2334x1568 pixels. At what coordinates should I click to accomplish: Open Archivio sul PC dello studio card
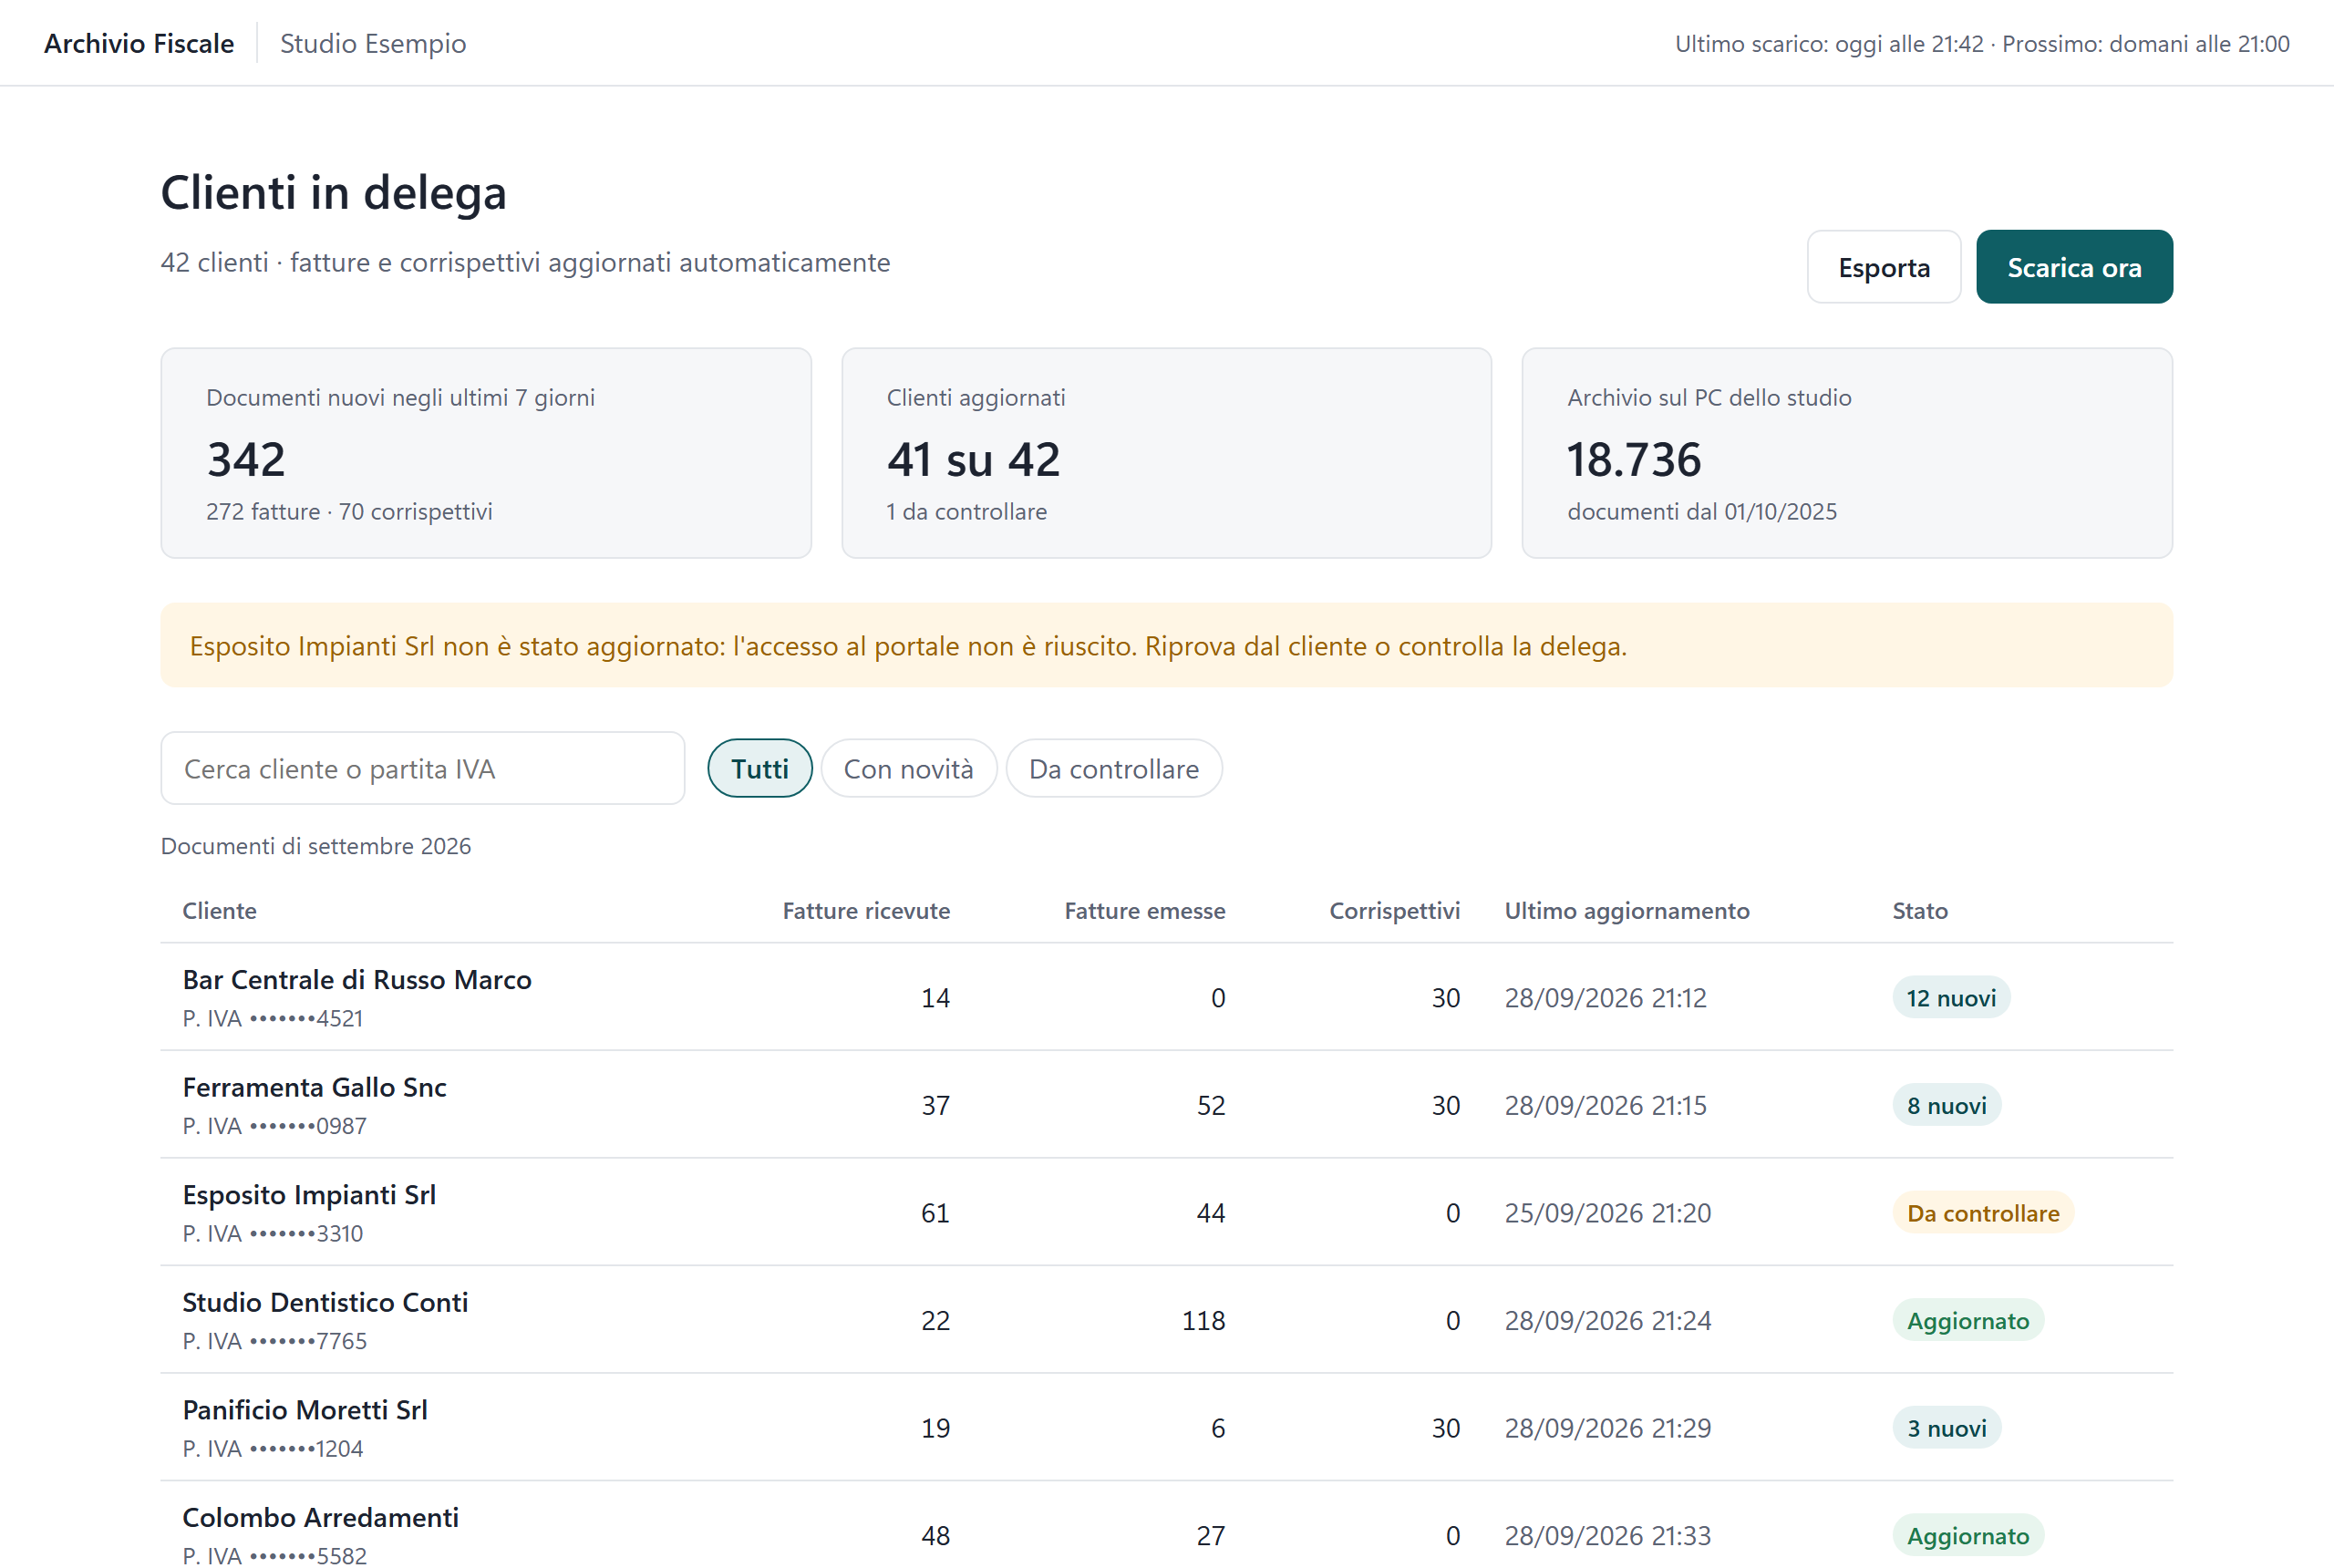1847,453
